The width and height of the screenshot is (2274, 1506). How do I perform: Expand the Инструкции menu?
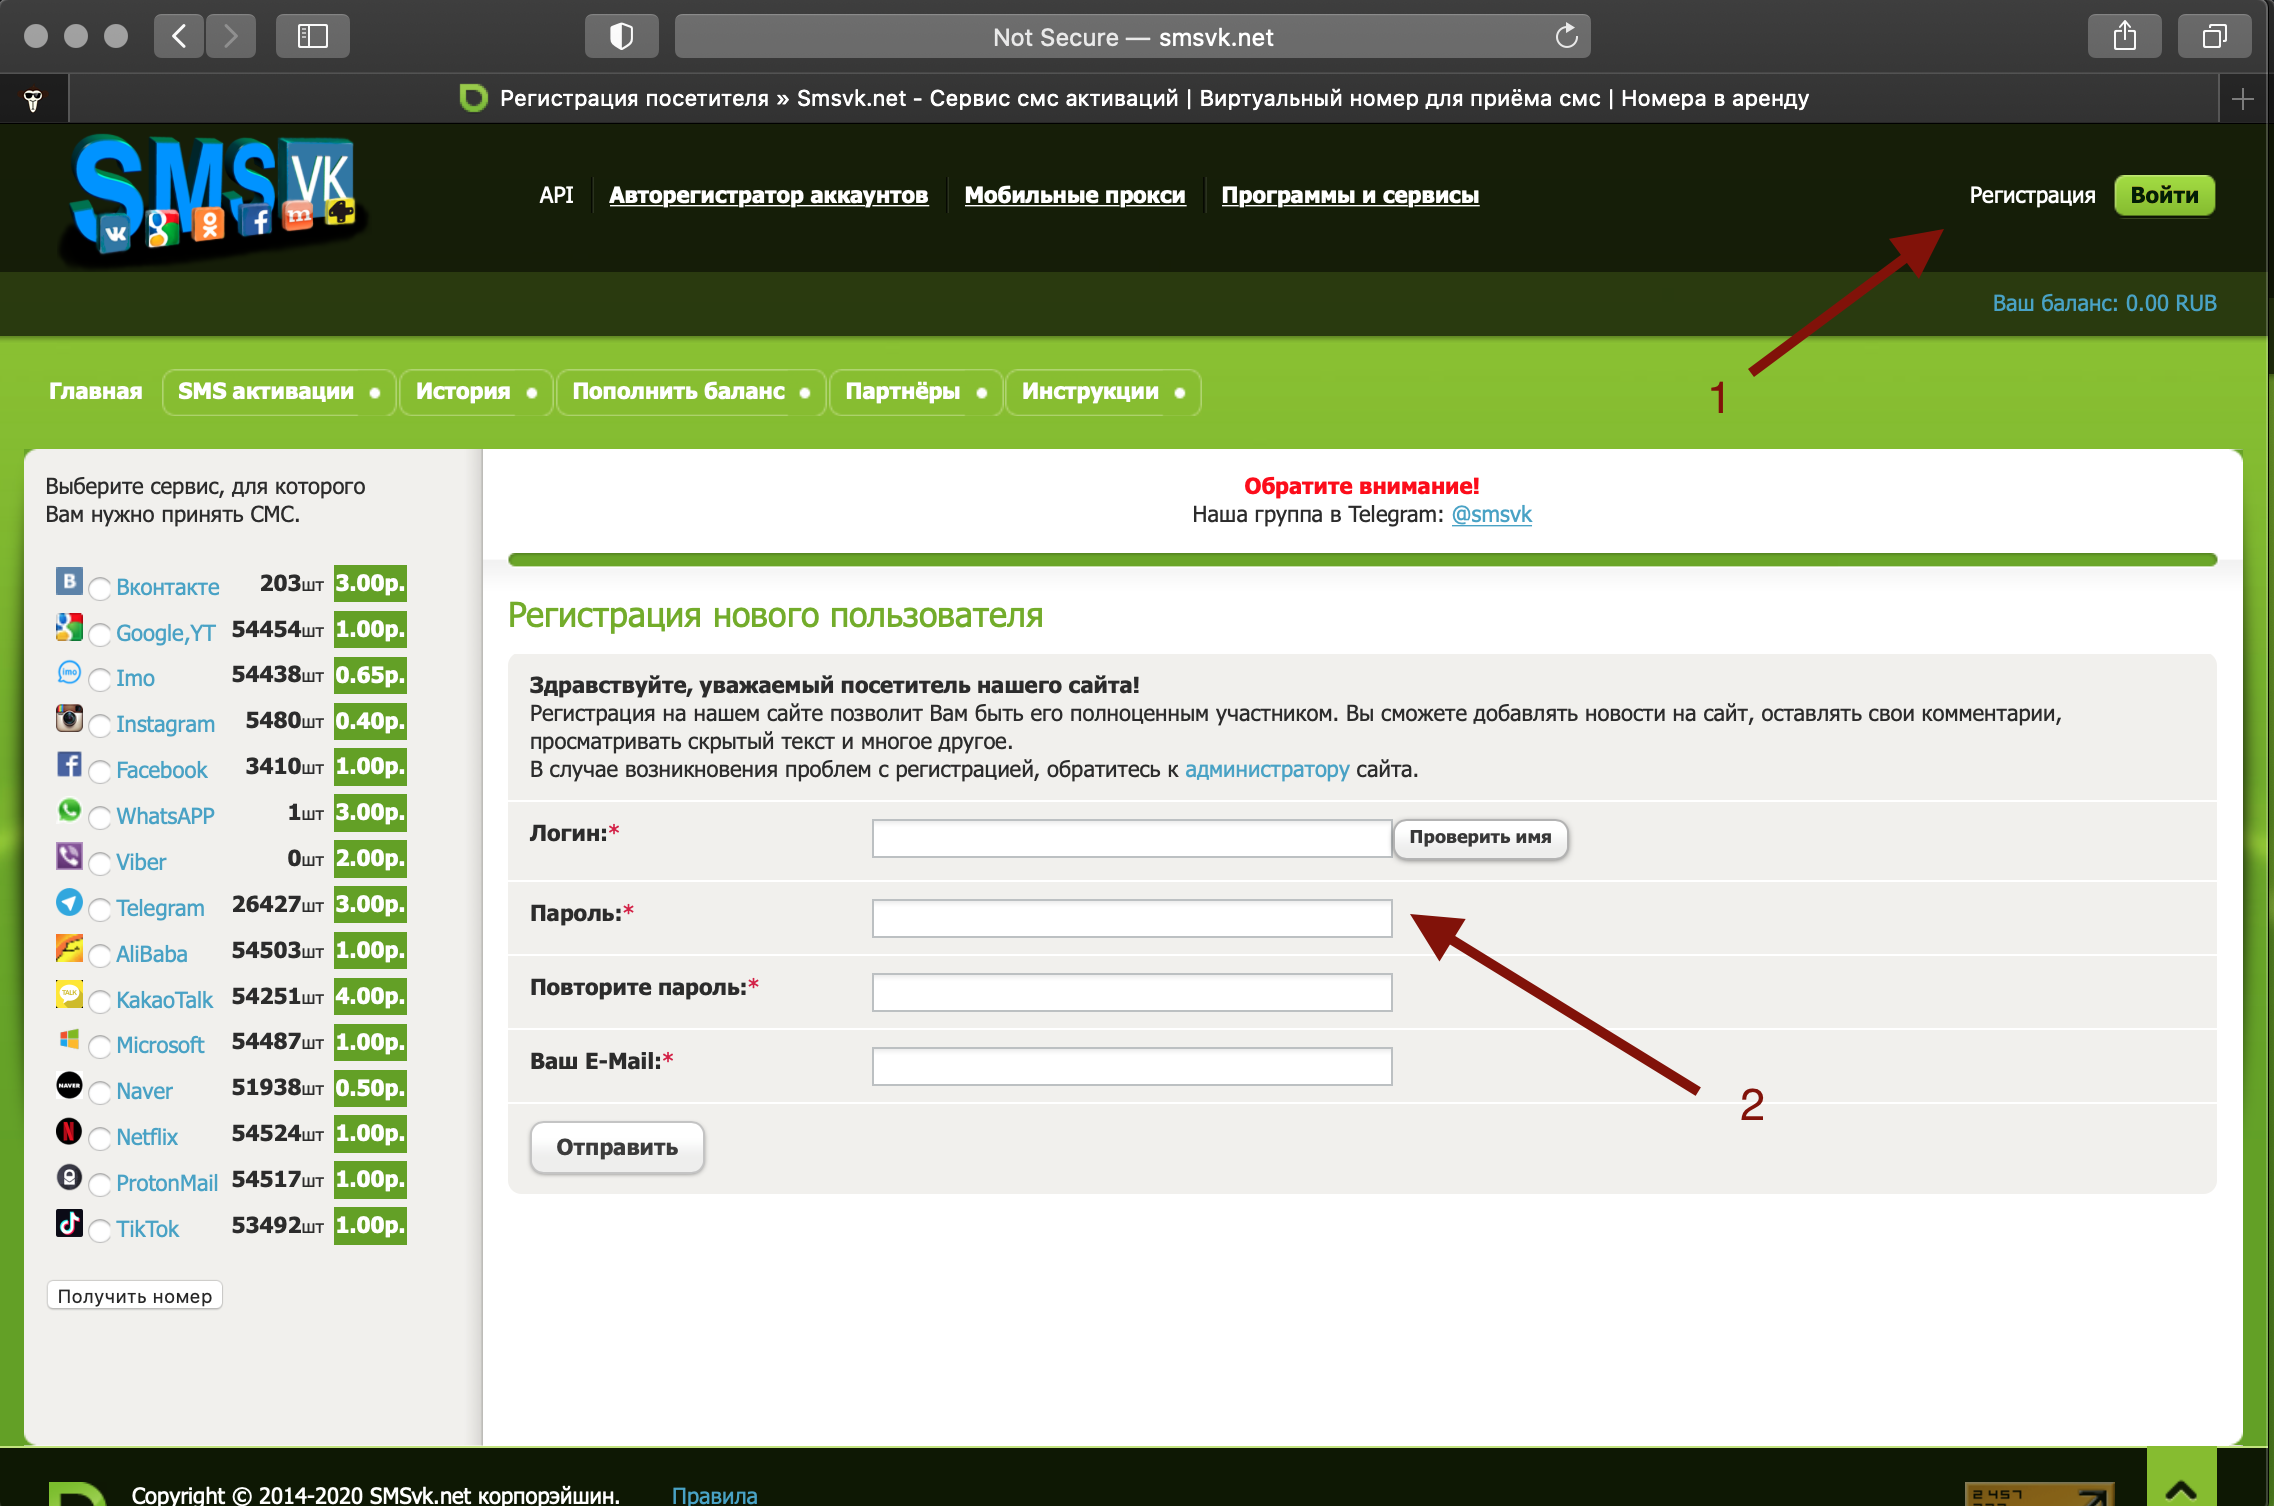pyautogui.click(x=1102, y=392)
